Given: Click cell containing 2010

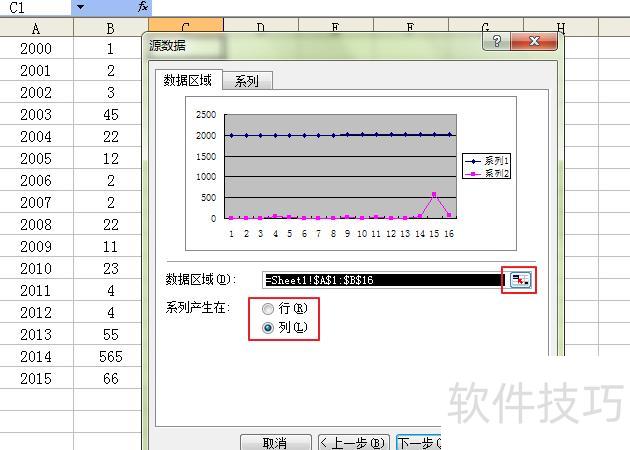Looking at the screenshot, I should [36, 268].
